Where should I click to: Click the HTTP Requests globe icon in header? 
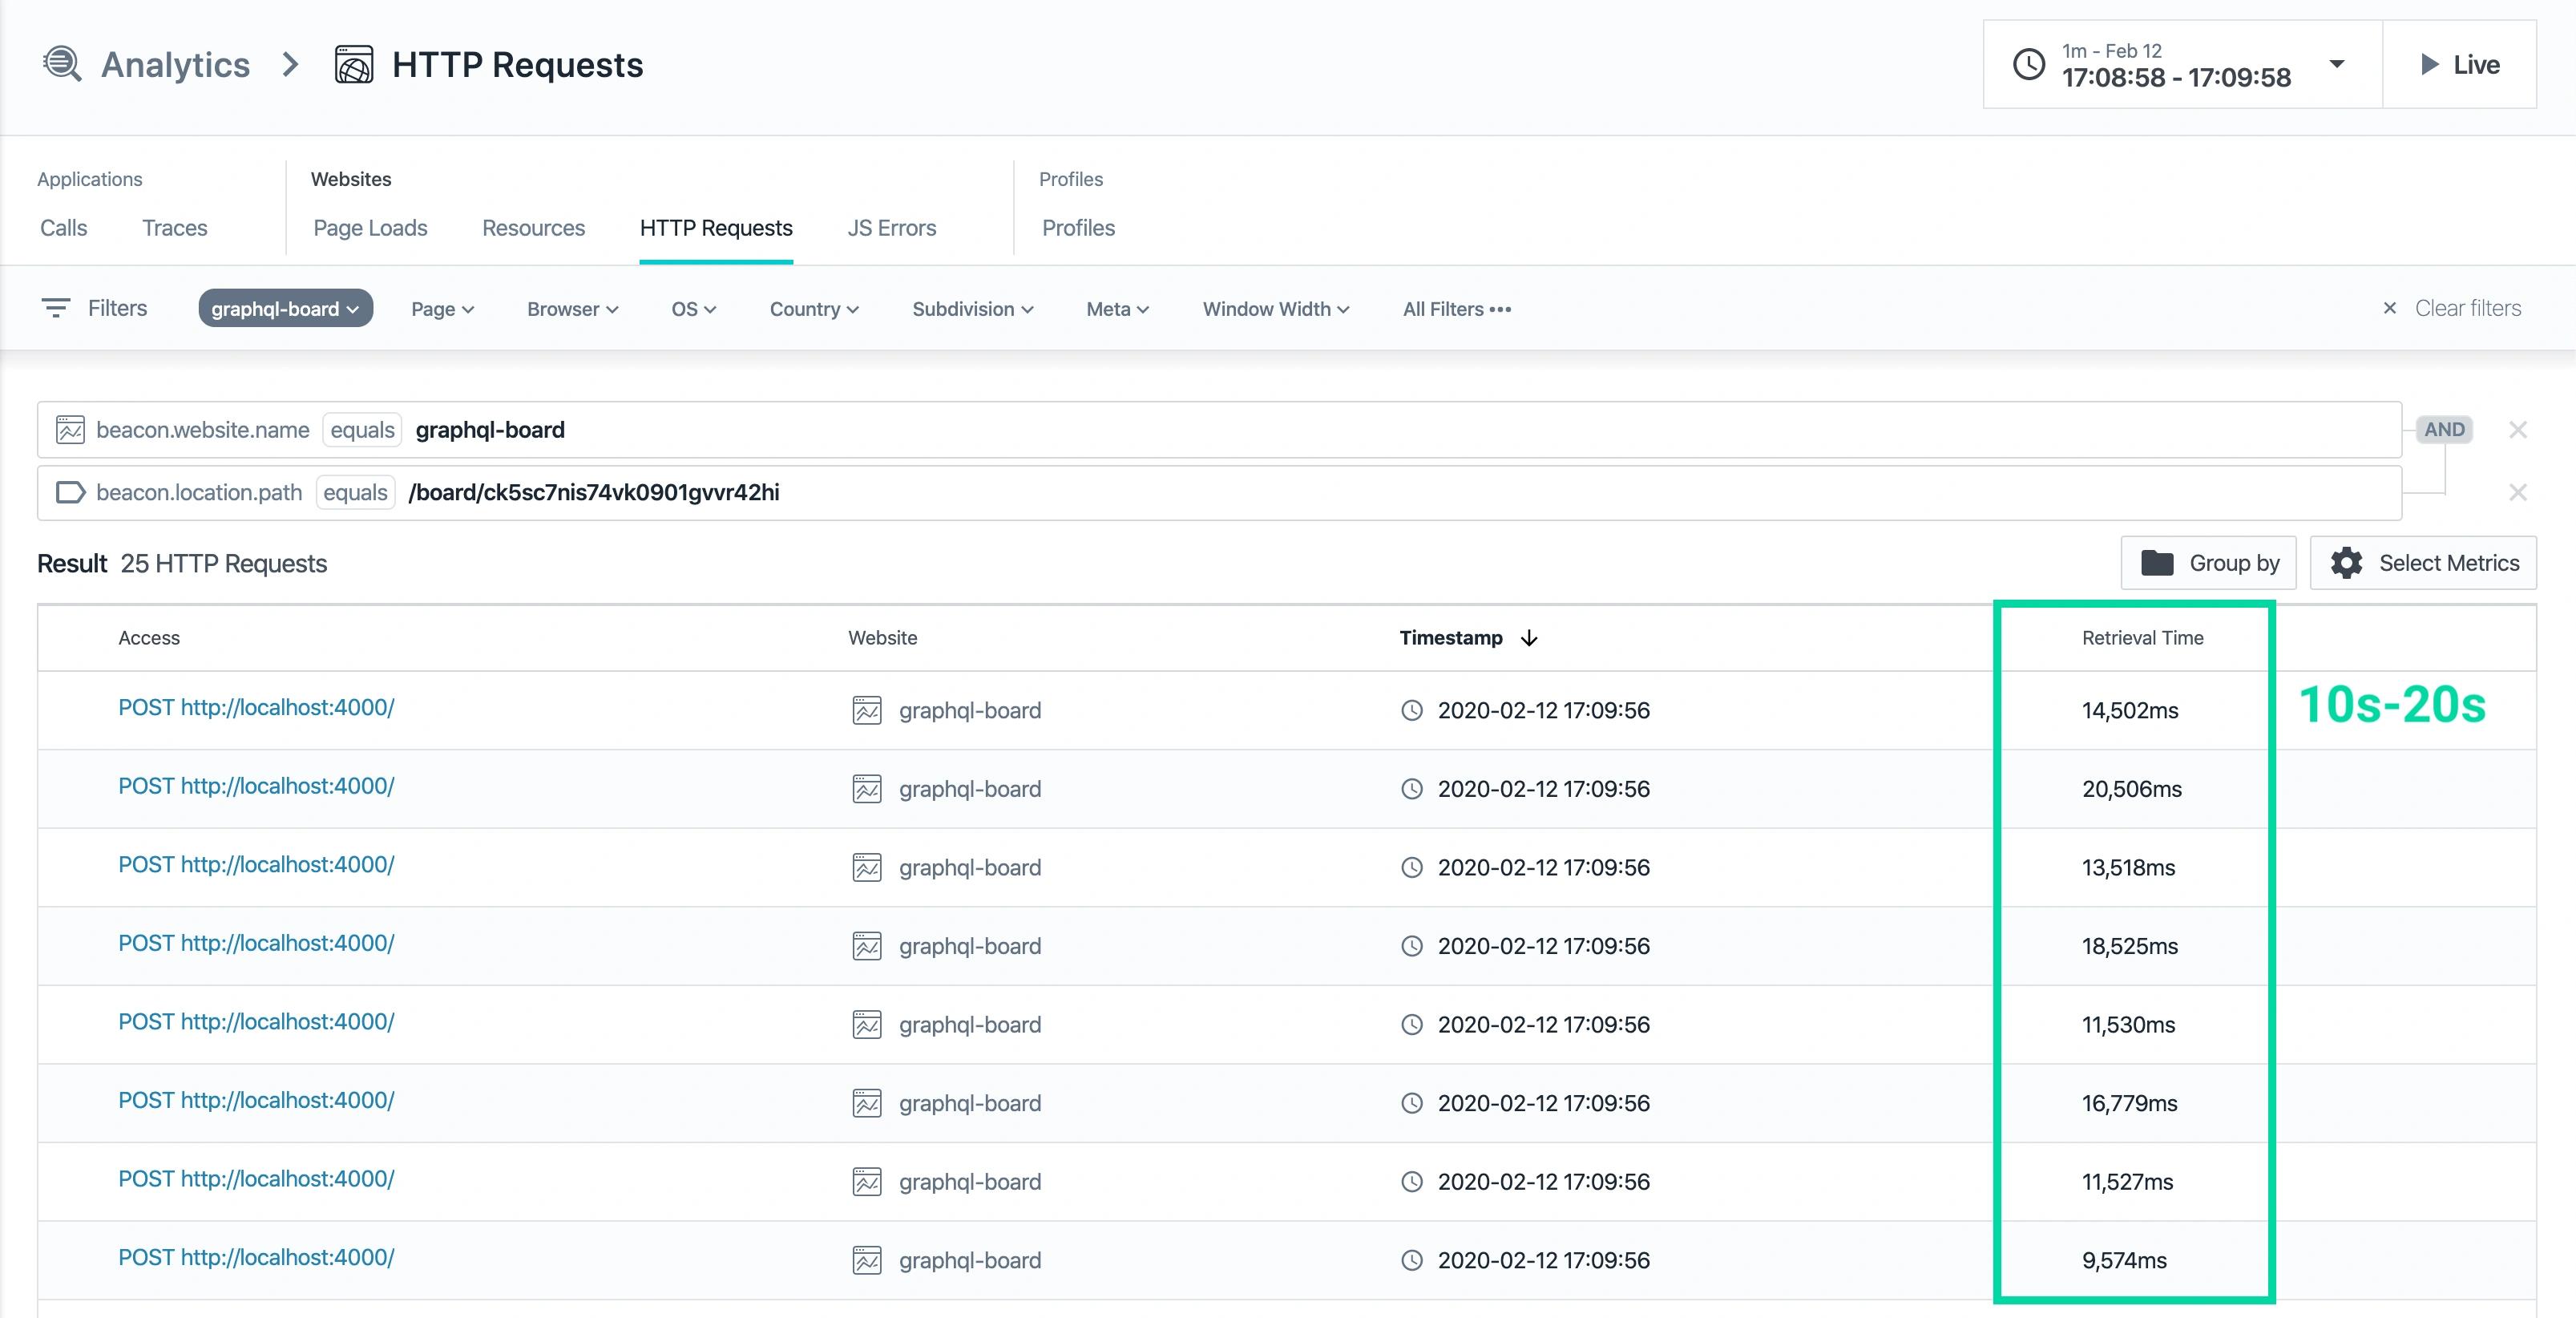point(354,64)
